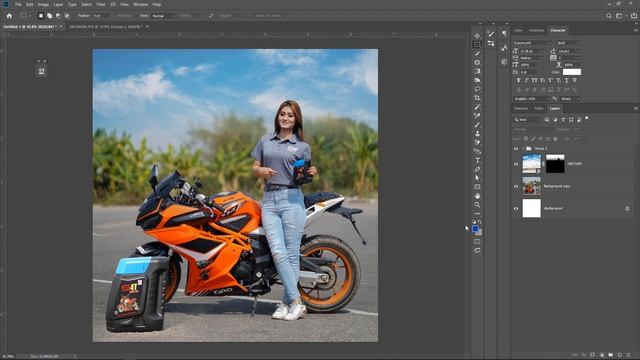Image resolution: width=640 pixels, height=360 pixels.
Task: Toggle Faux Italic in Character panel
Action: (x=527, y=80)
